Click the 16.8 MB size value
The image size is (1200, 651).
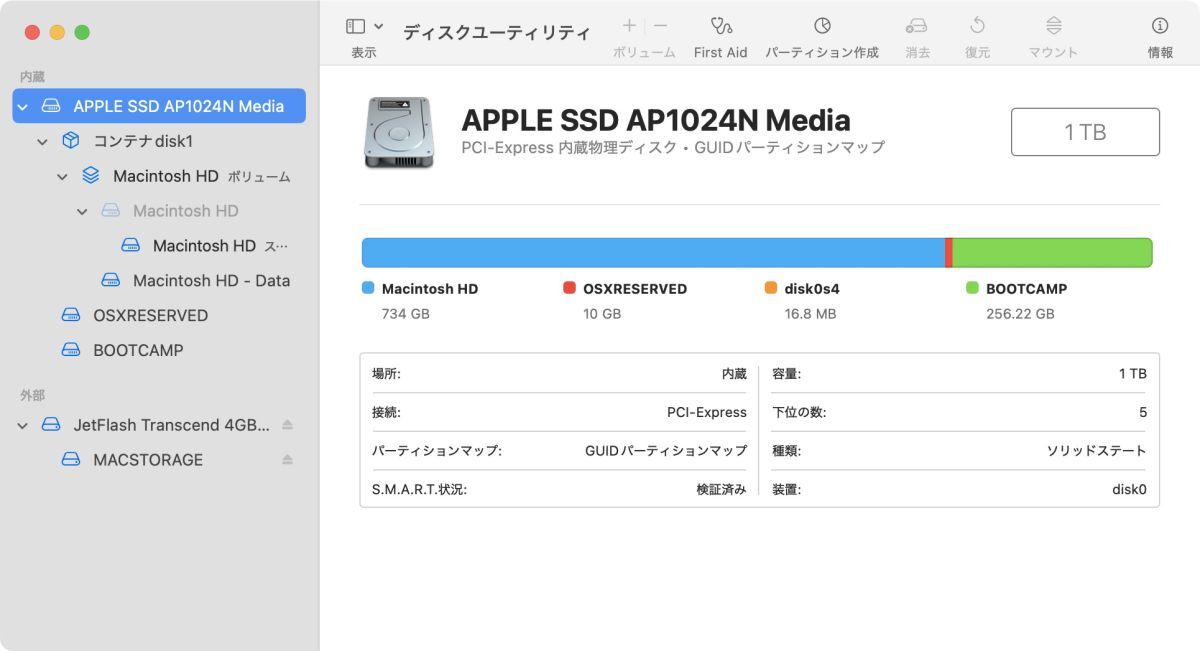click(810, 314)
